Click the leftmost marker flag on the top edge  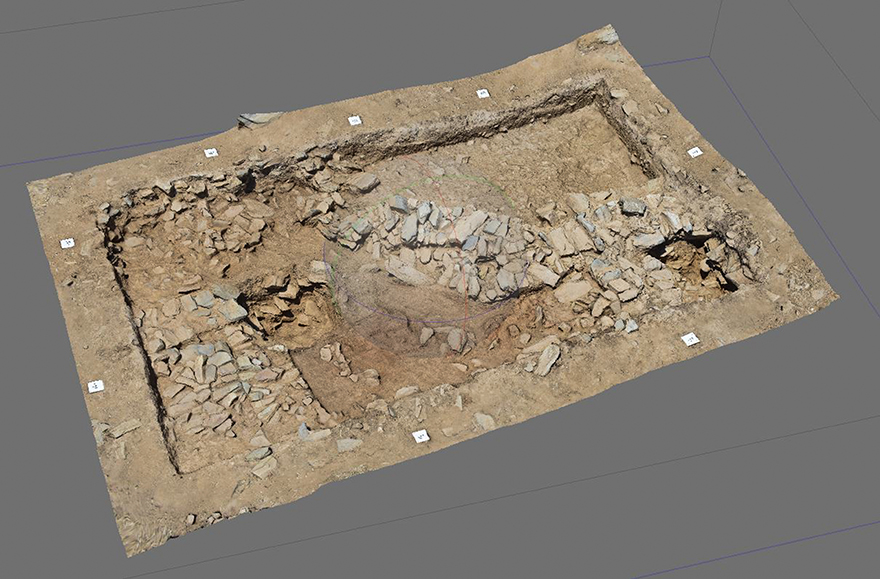point(210,153)
